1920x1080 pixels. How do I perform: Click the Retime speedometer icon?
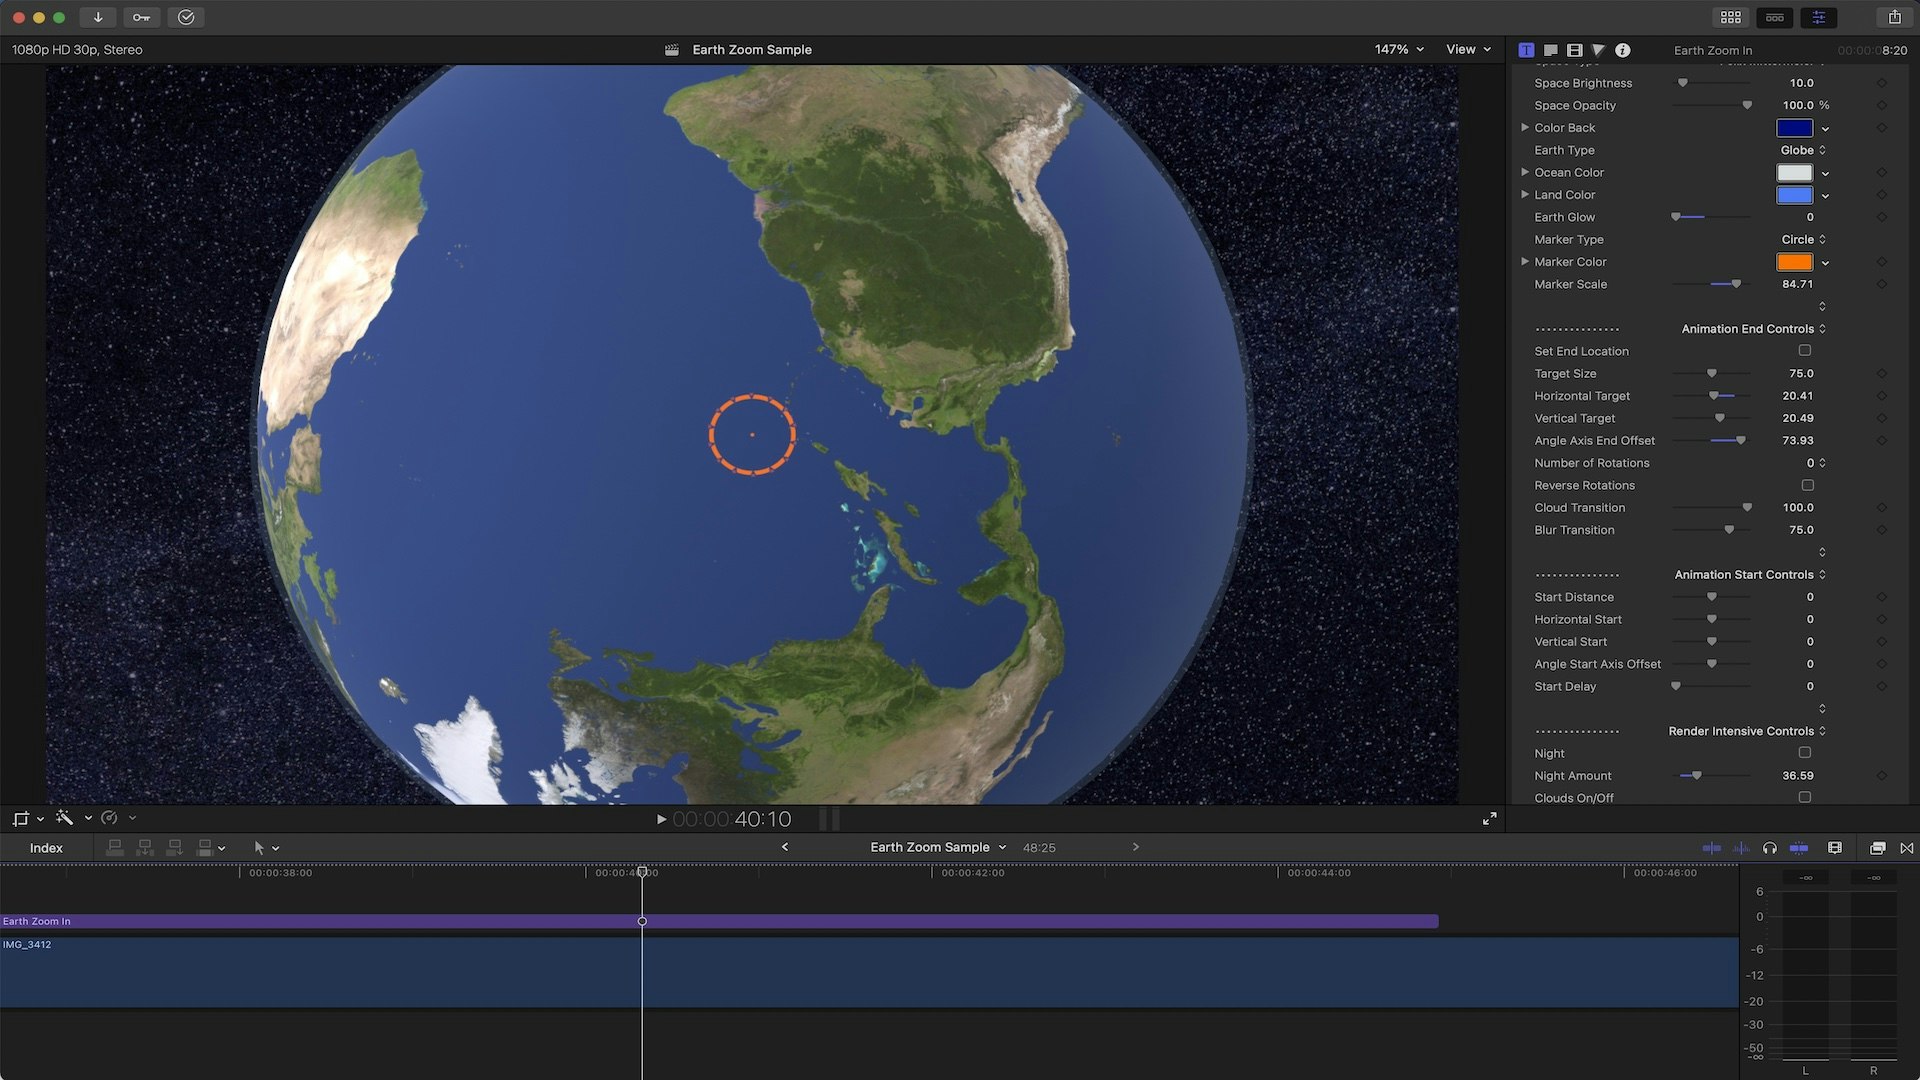(x=110, y=817)
